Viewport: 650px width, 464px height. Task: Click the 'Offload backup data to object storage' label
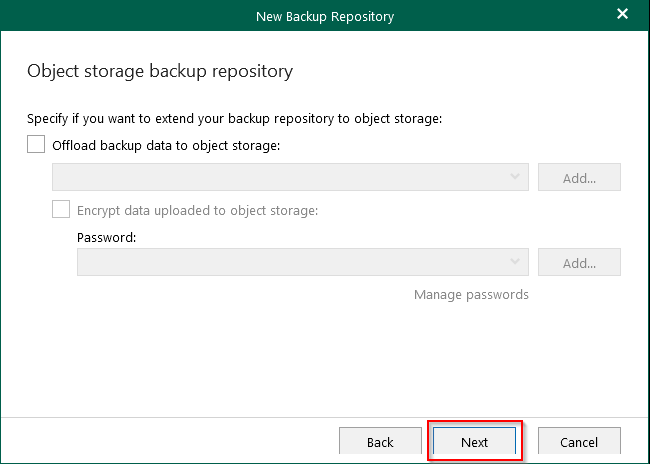coord(166,146)
